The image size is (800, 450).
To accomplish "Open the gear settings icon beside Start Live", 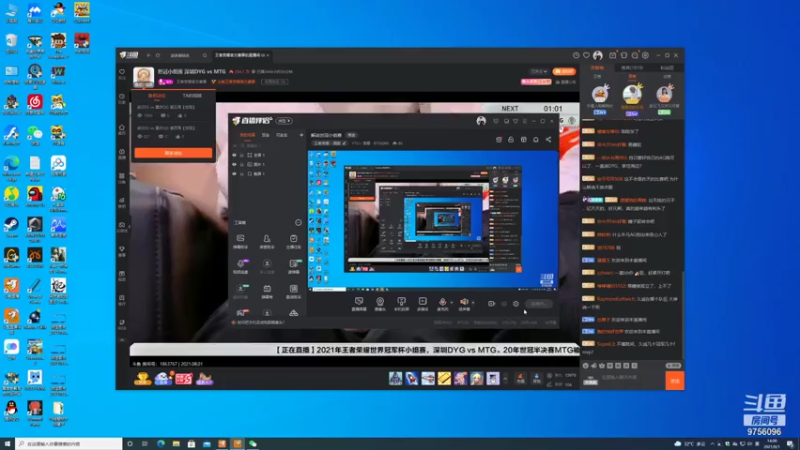I will coord(516,304).
